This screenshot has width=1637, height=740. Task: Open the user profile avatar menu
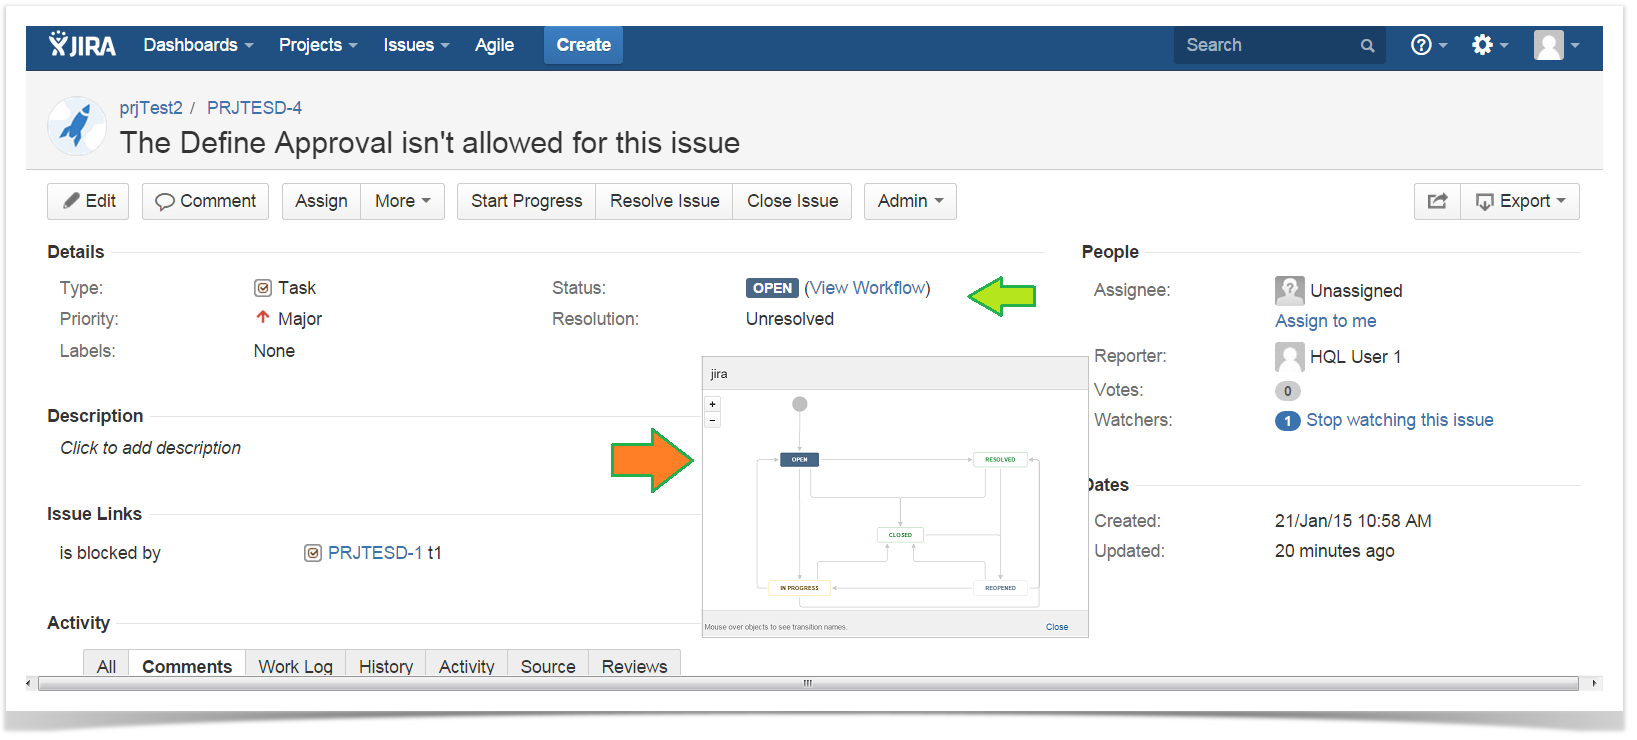click(1555, 45)
